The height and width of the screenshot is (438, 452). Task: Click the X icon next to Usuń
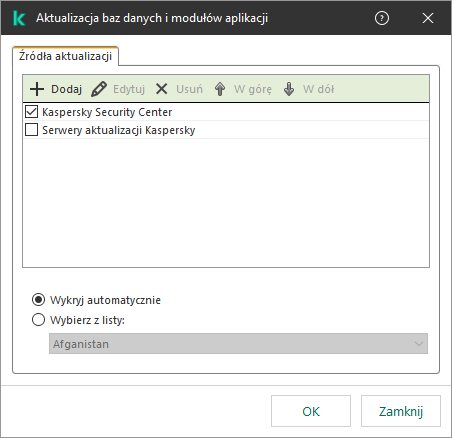point(162,89)
